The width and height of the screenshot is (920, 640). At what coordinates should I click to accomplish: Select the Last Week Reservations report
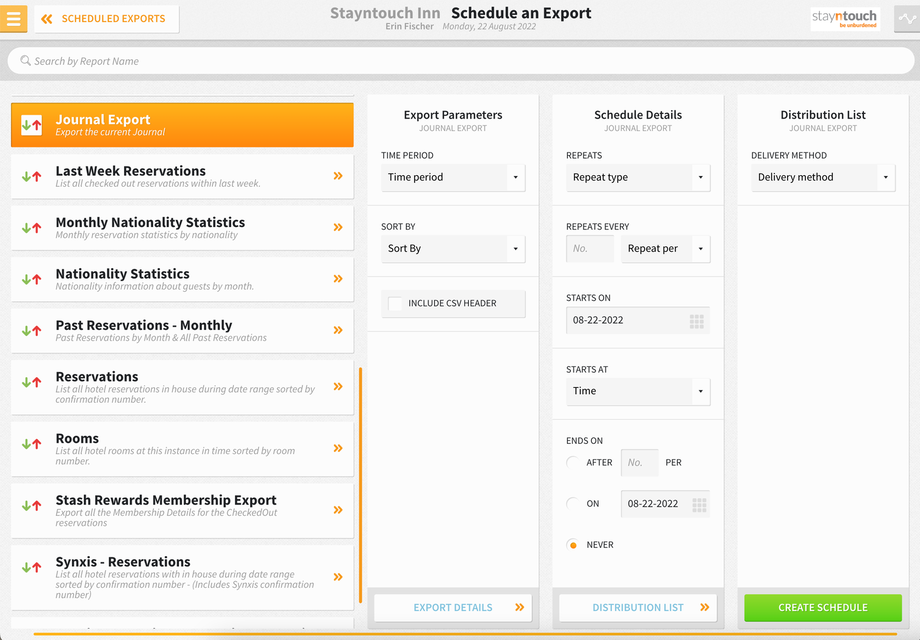pyautogui.click(x=182, y=176)
